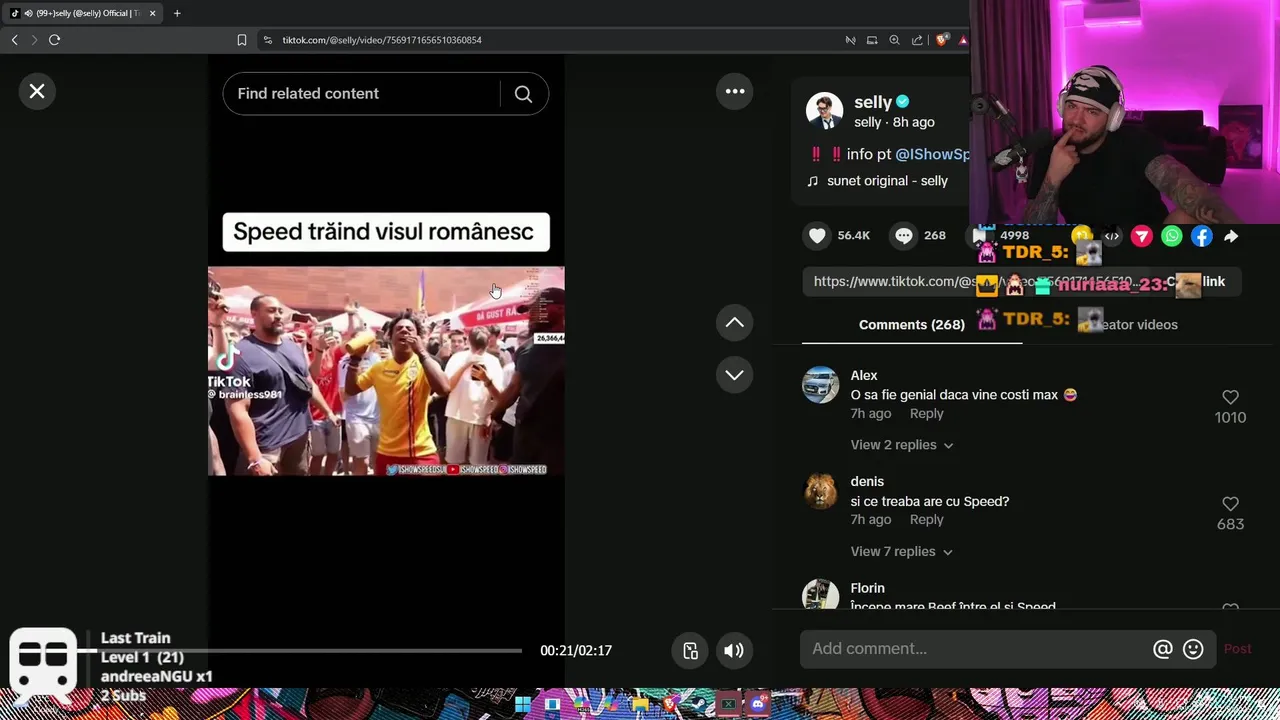Click the browser share page icon
This screenshot has height=720, width=1280.
point(917,40)
